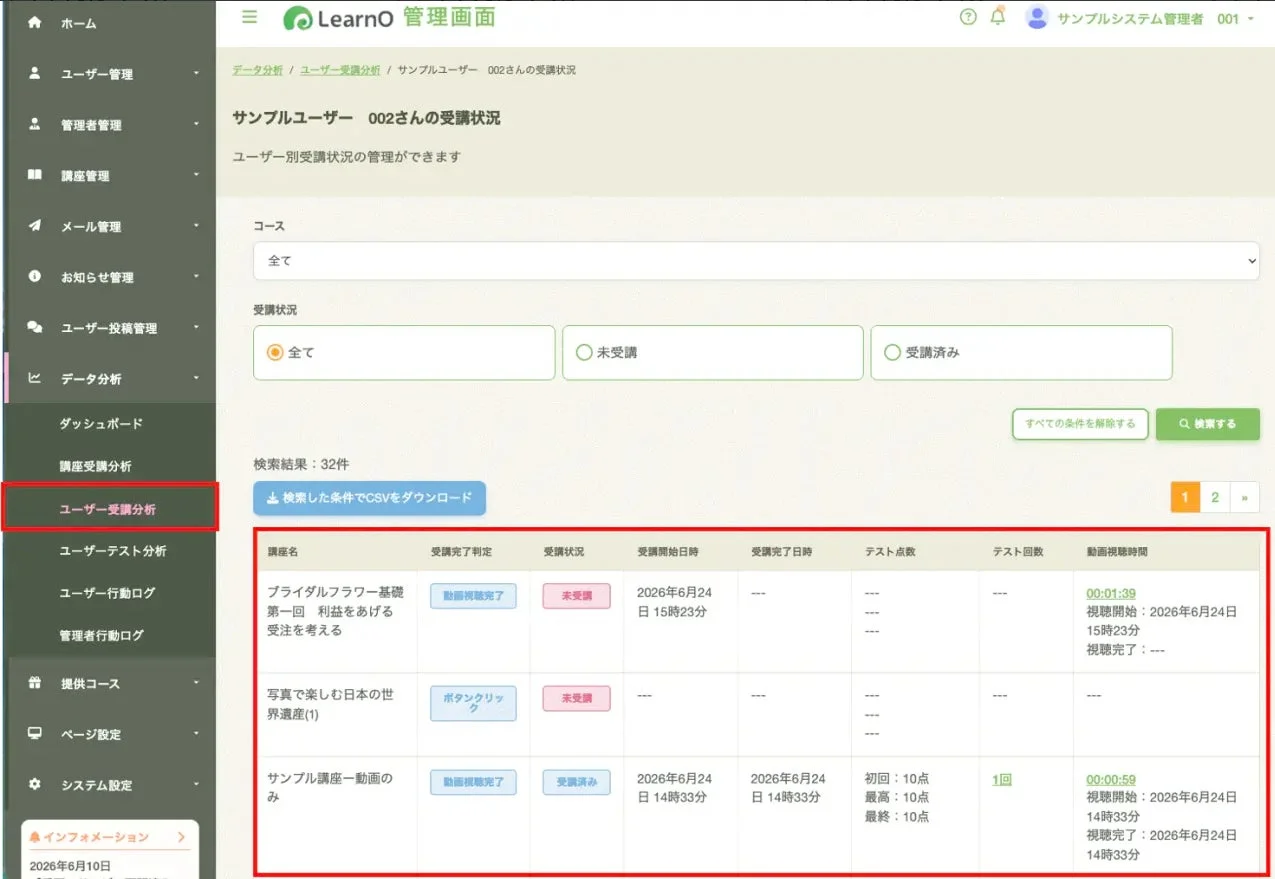This screenshot has width=1275, height=879.
Task: Open the コース dropdown showing 全て
Action: point(756,260)
